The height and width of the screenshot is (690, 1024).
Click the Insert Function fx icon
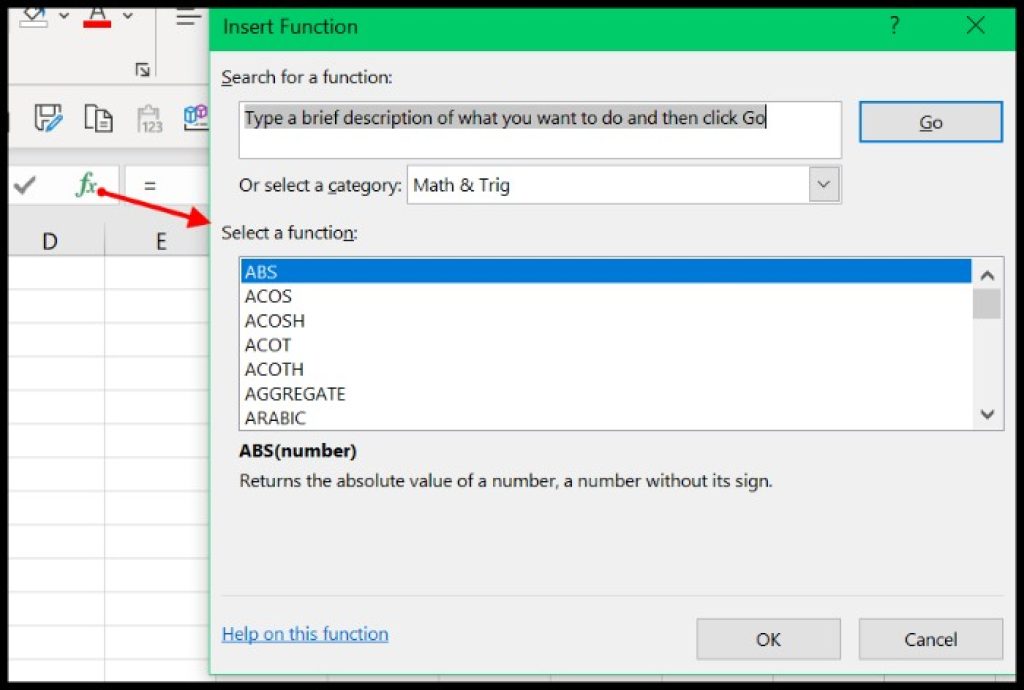coord(87,183)
